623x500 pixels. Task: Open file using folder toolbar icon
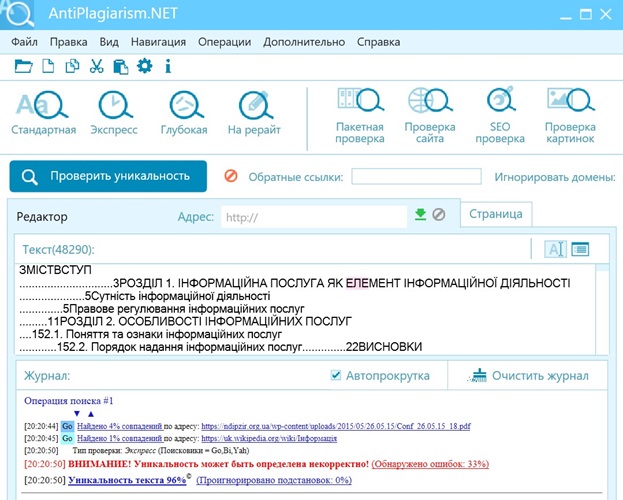coord(23,66)
